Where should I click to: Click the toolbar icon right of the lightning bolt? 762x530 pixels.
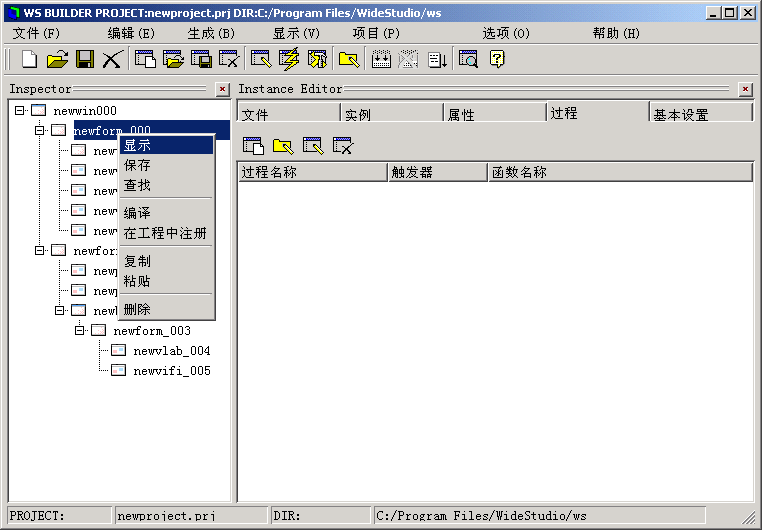click(x=317, y=59)
